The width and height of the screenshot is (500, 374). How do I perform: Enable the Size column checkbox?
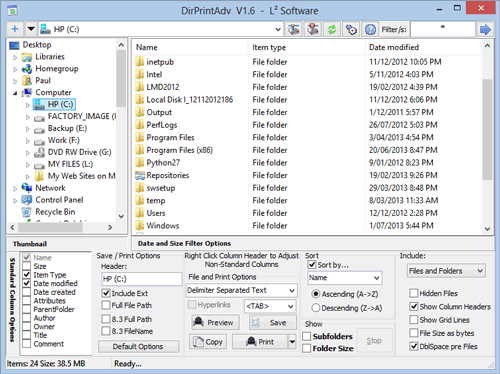point(27,266)
